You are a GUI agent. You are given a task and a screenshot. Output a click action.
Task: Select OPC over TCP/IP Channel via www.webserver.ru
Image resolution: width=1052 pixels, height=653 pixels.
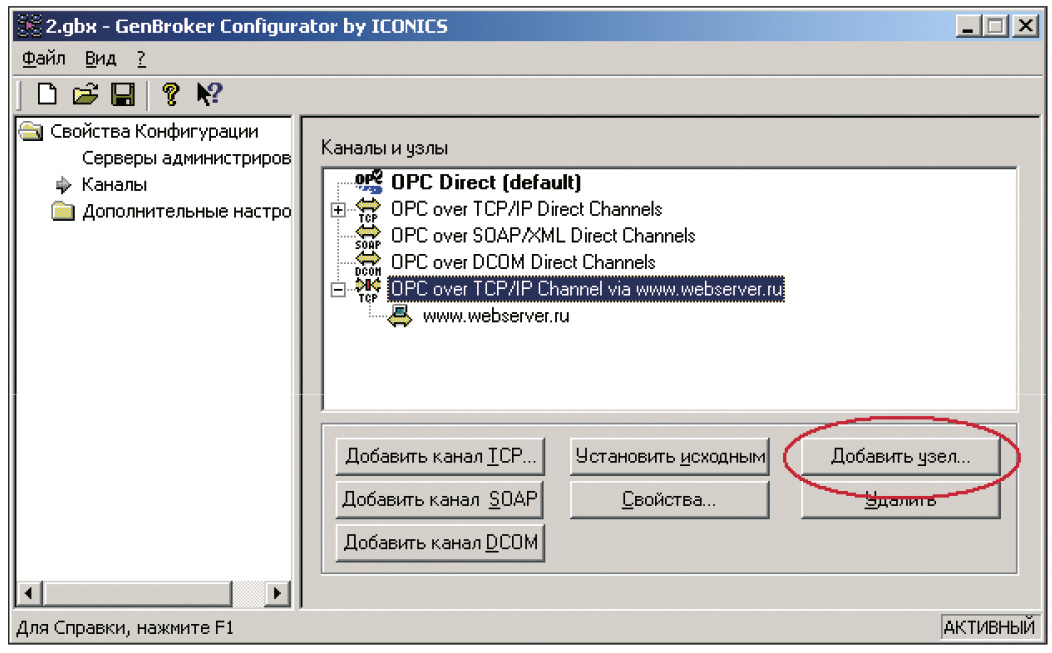click(x=586, y=289)
